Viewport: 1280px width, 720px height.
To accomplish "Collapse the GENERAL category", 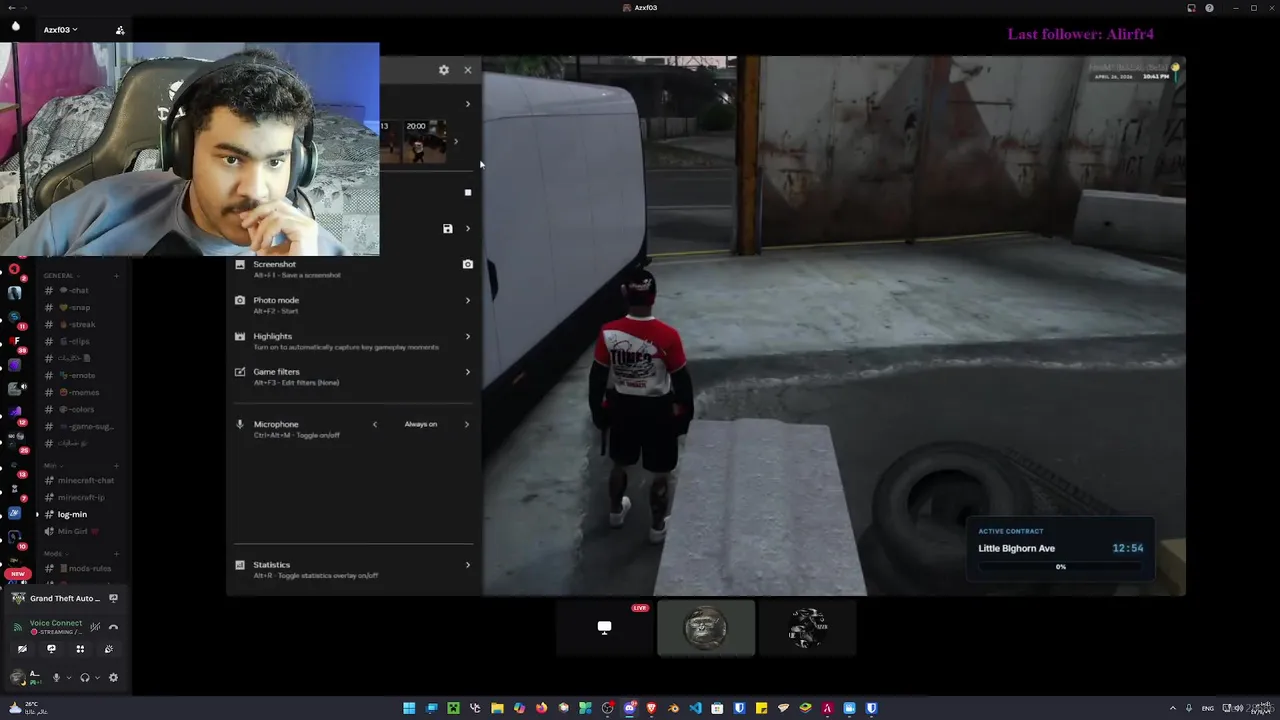I will (60, 275).
